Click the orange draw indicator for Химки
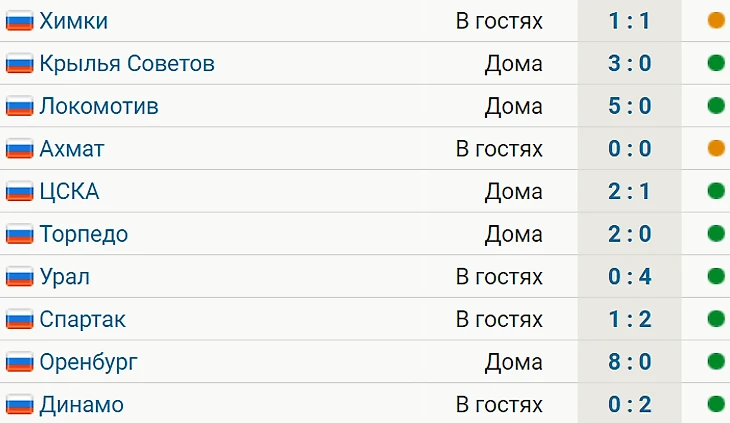Screen dimensions: 730x423 tap(715, 21)
